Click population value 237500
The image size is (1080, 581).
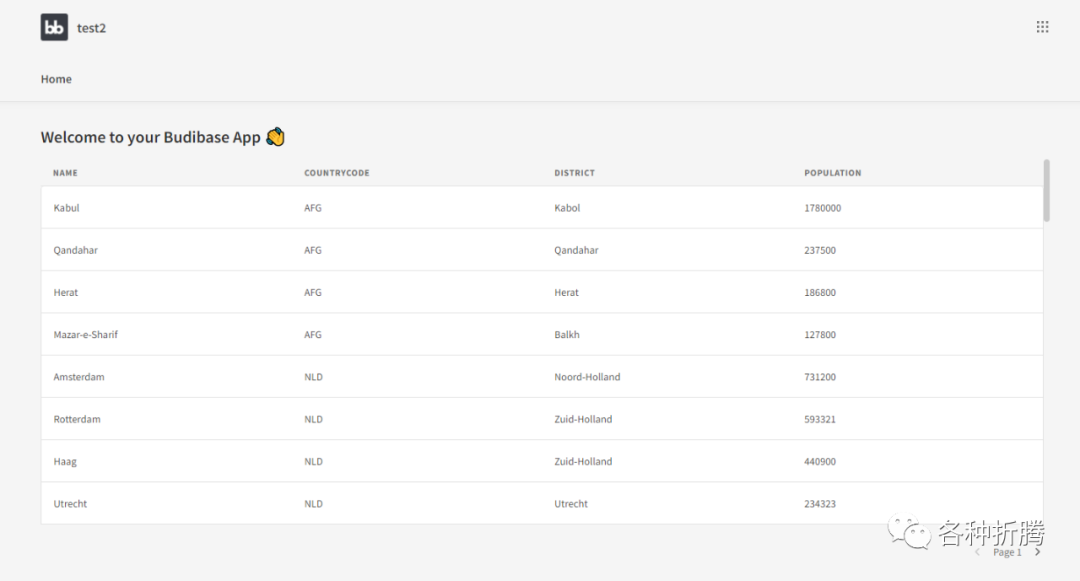coord(820,251)
